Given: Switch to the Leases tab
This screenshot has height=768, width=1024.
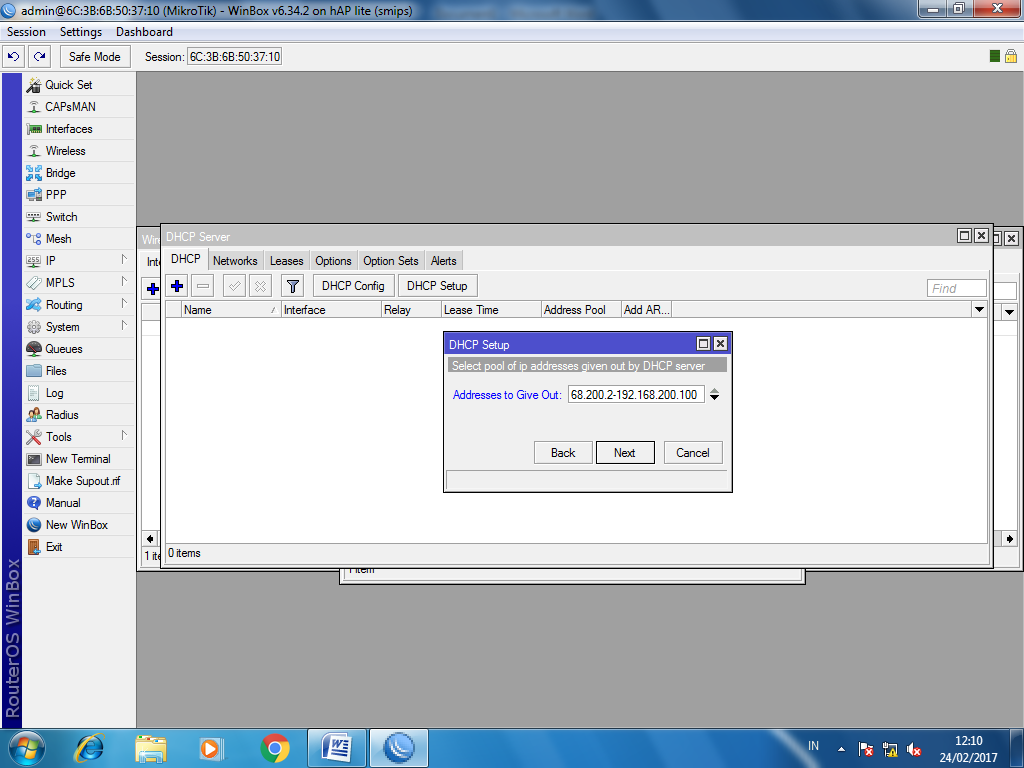Looking at the screenshot, I should point(287,261).
